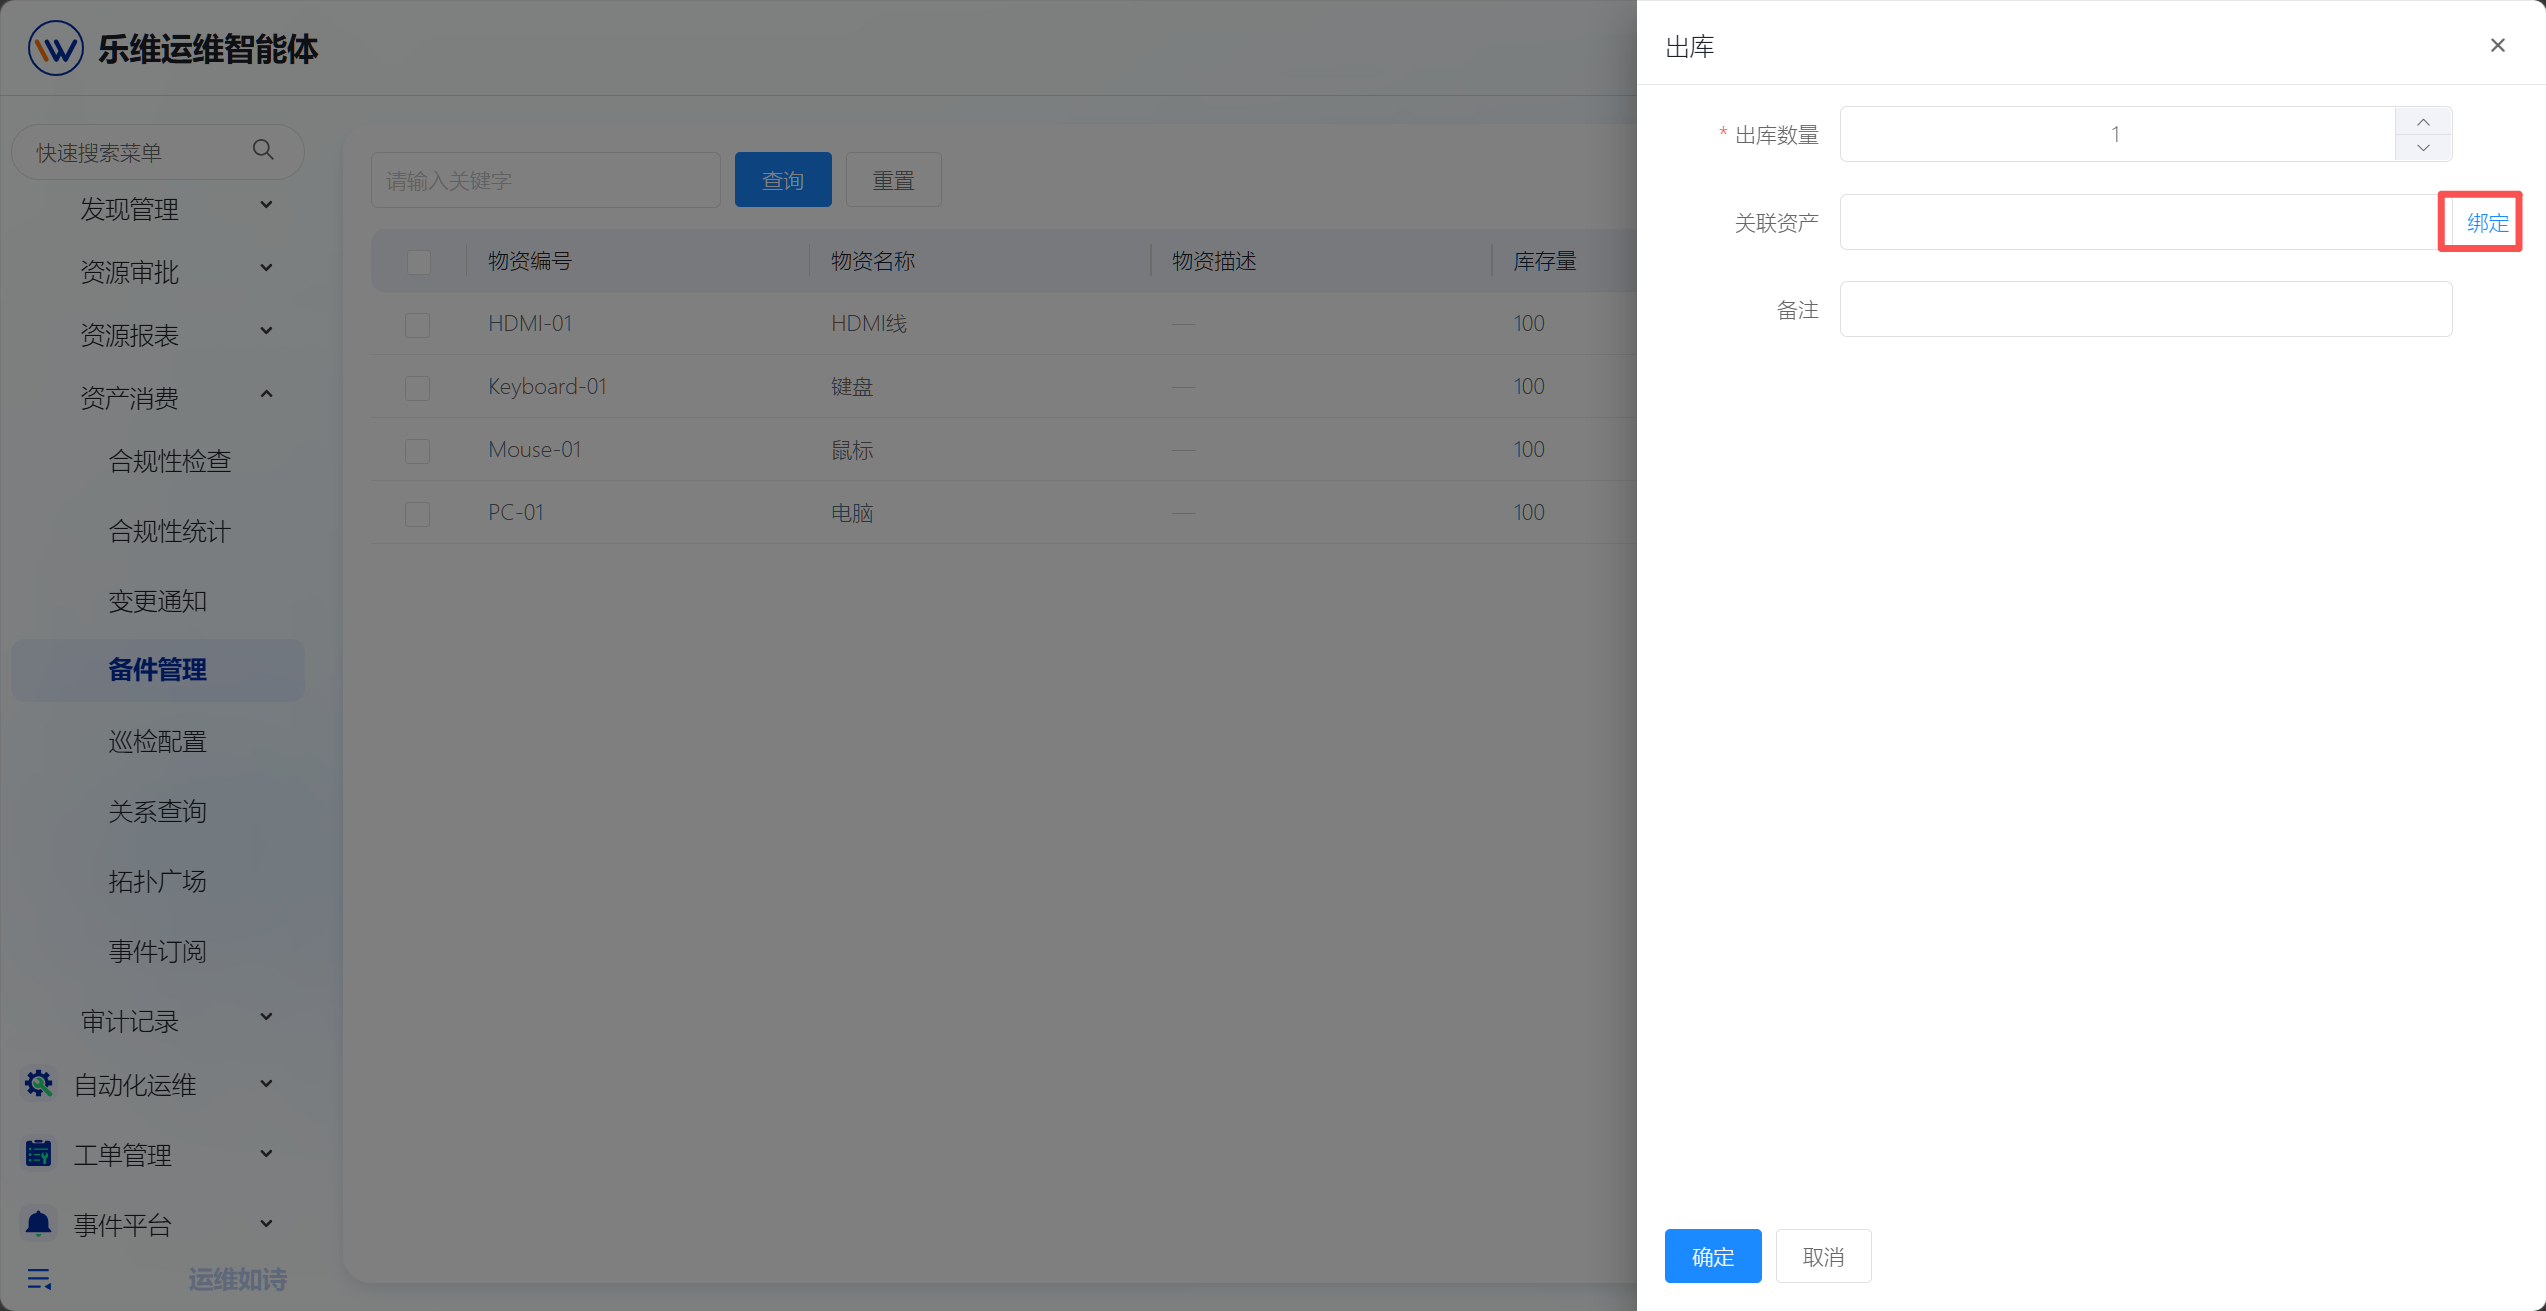Viewport: 2546px width, 1311px height.
Task: Check the HDMI-01 row checkbox
Action: pyautogui.click(x=417, y=325)
